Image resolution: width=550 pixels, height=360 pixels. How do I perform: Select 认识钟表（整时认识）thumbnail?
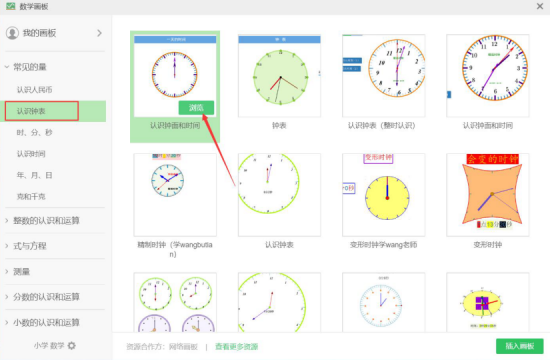click(383, 75)
